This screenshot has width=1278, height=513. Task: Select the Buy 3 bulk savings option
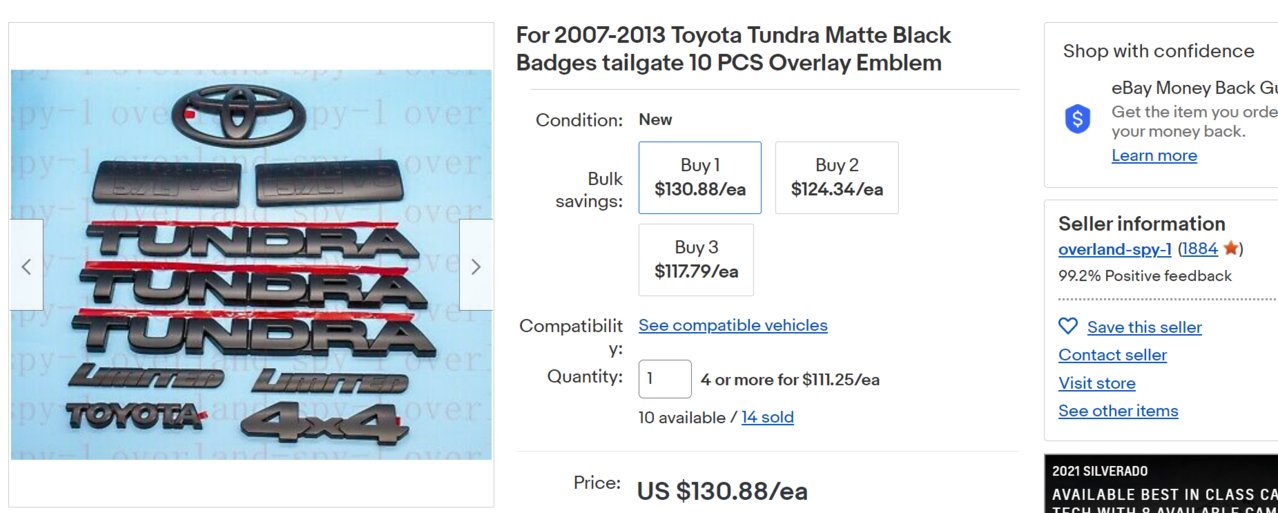tap(696, 259)
